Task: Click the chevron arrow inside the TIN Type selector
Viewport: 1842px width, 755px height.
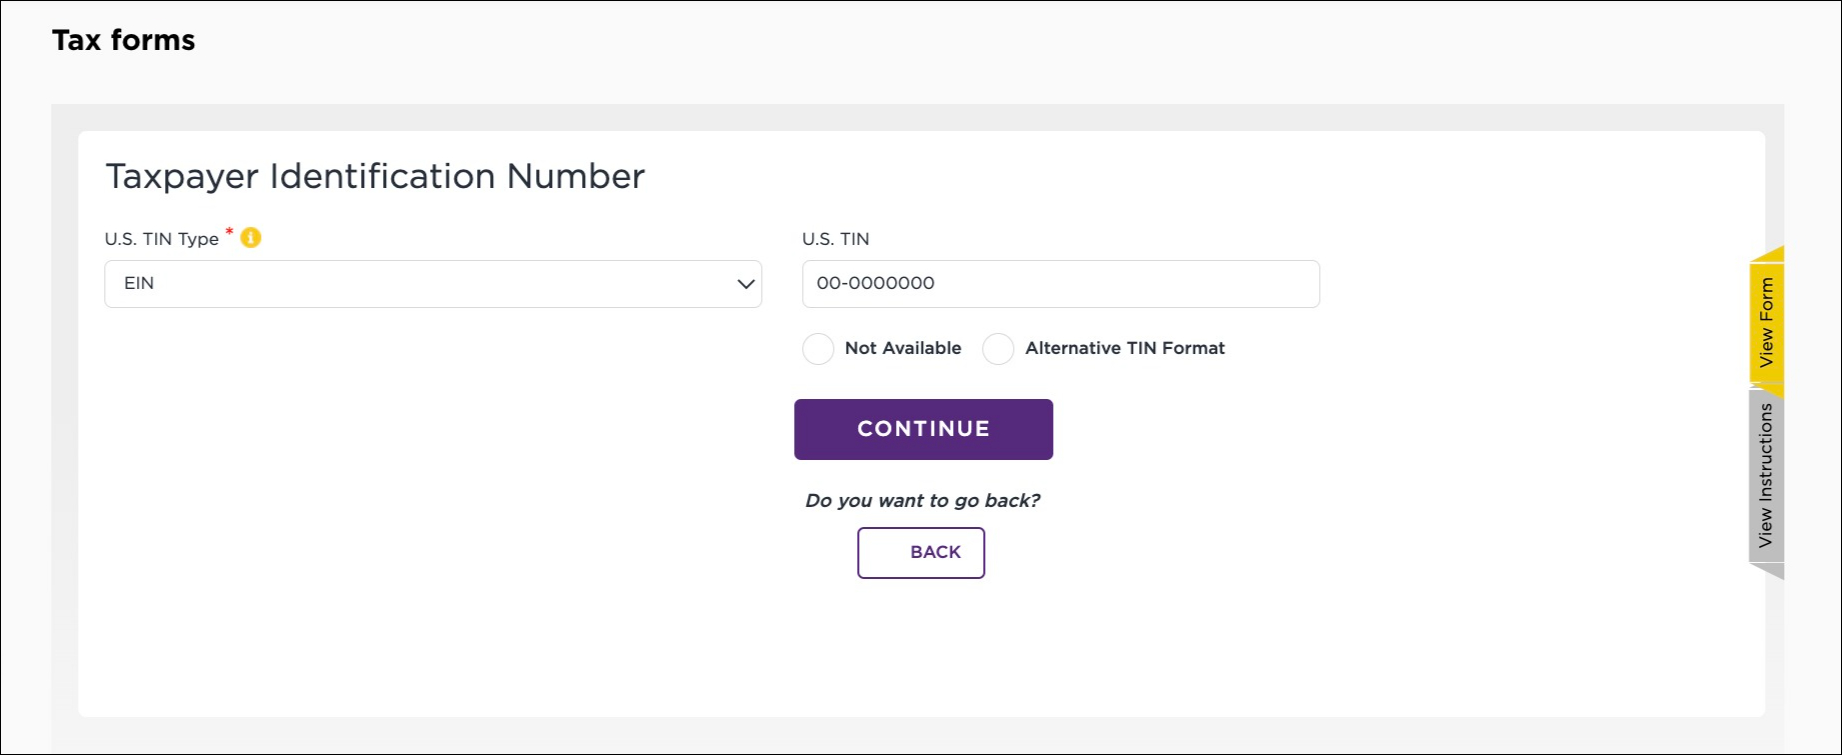Action: pyautogui.click(x=744, y=284)
